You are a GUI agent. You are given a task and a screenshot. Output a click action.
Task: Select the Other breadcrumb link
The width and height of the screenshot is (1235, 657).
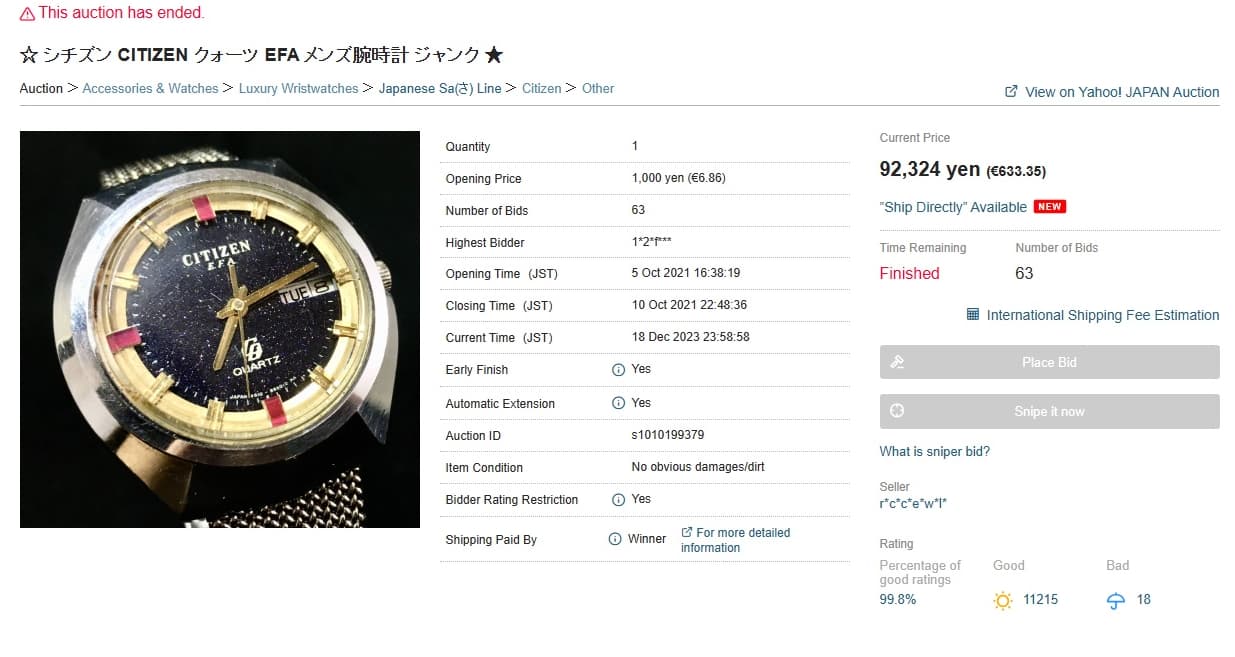[598, 89]
